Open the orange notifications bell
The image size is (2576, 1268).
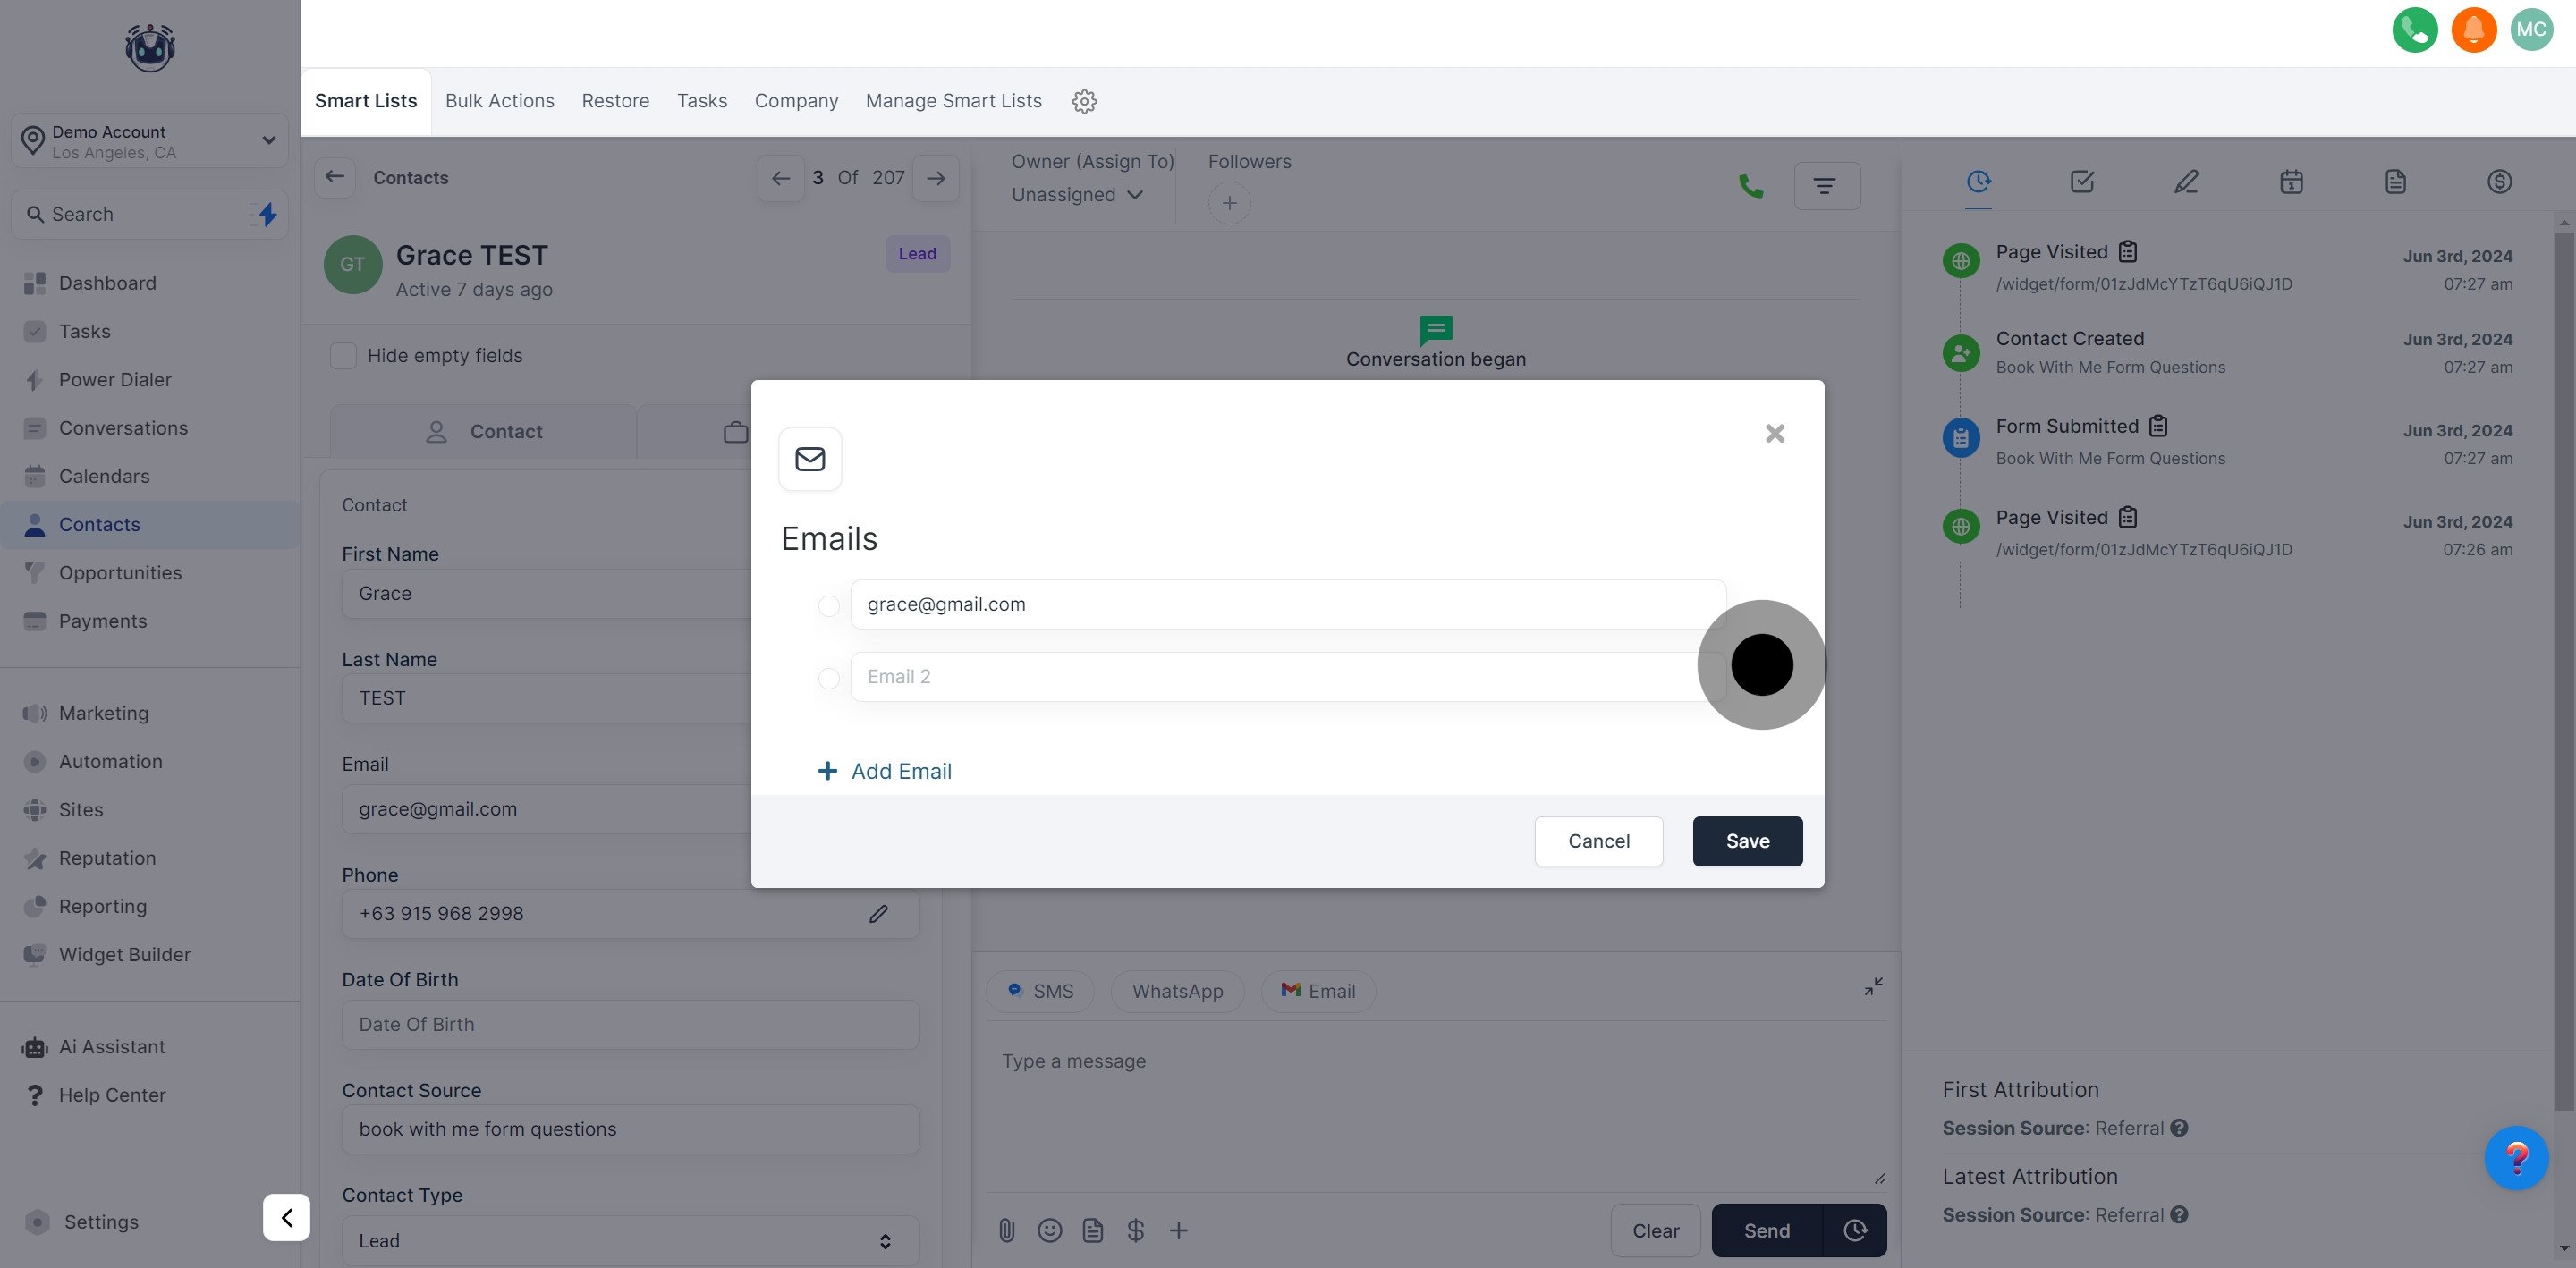coord(2473,30)
